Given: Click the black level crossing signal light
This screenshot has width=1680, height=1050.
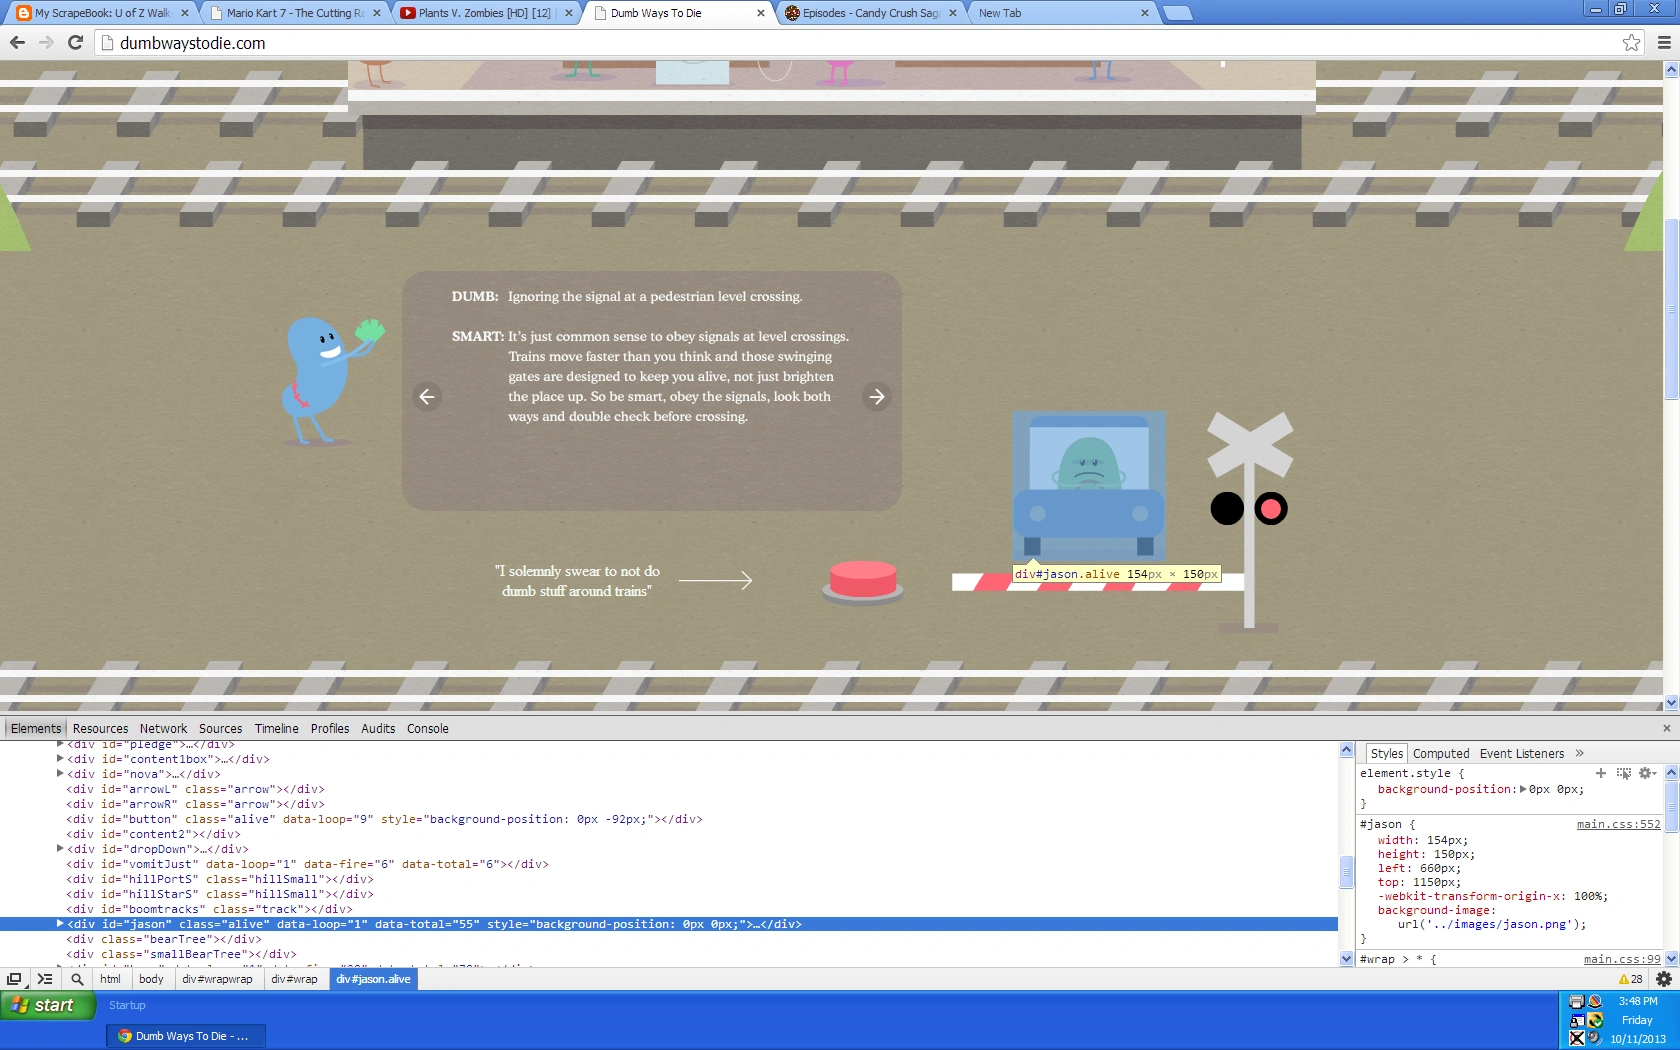Looking at the screenshot, I should (1227, 509).
